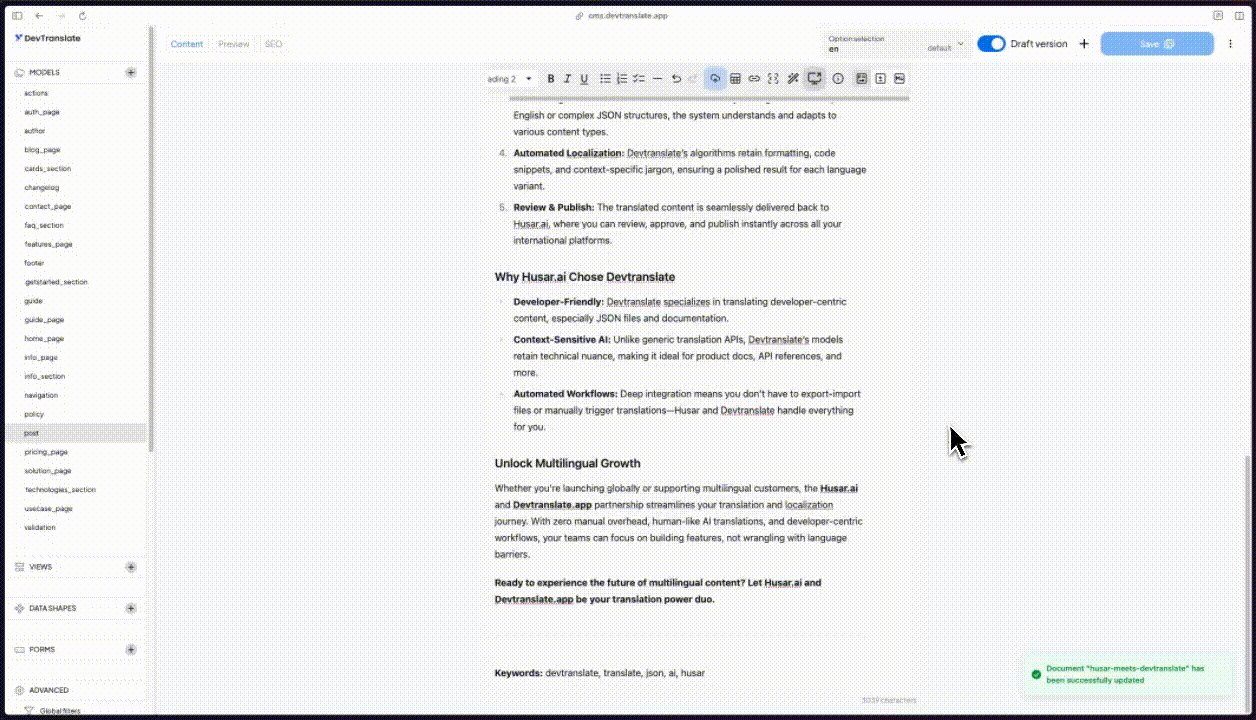The image size is (1256, 720).
Task: Click the bold Husar.ai link in paragraph
Action: click(839, 488)
